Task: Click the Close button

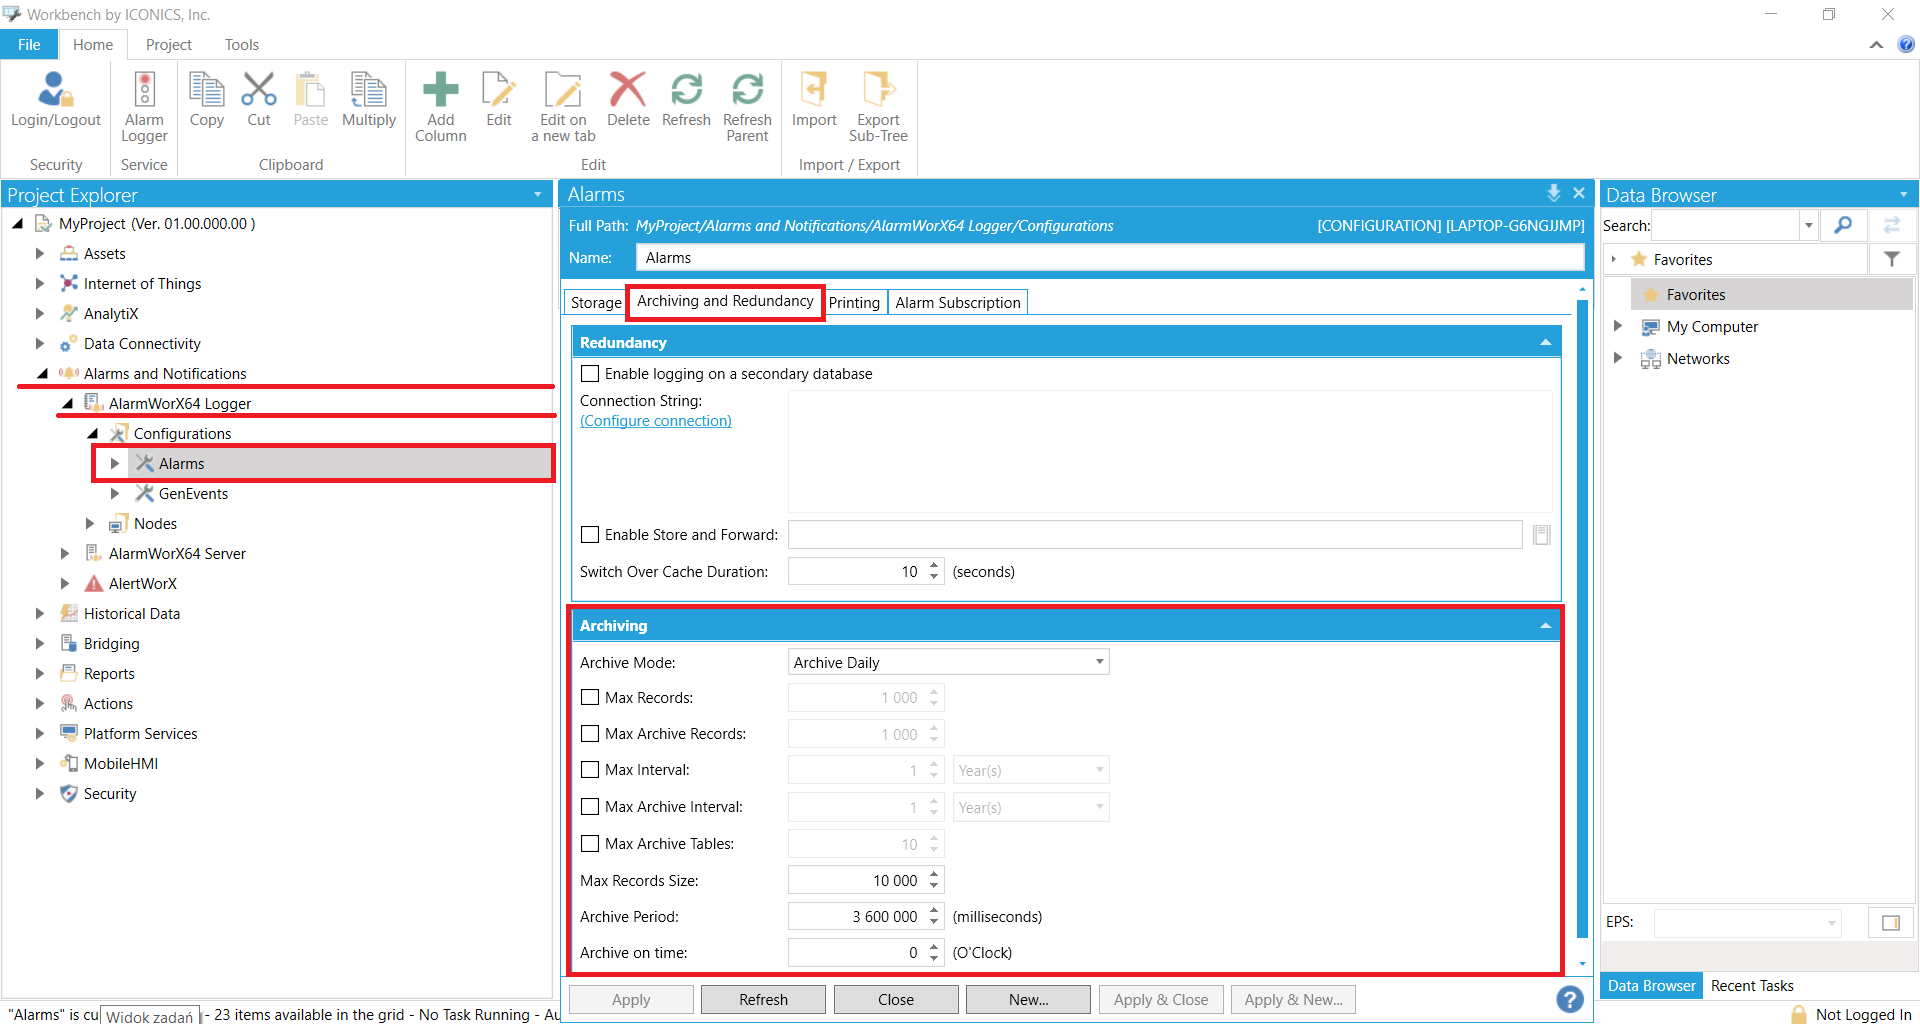Action: [x=896, y=1000]
